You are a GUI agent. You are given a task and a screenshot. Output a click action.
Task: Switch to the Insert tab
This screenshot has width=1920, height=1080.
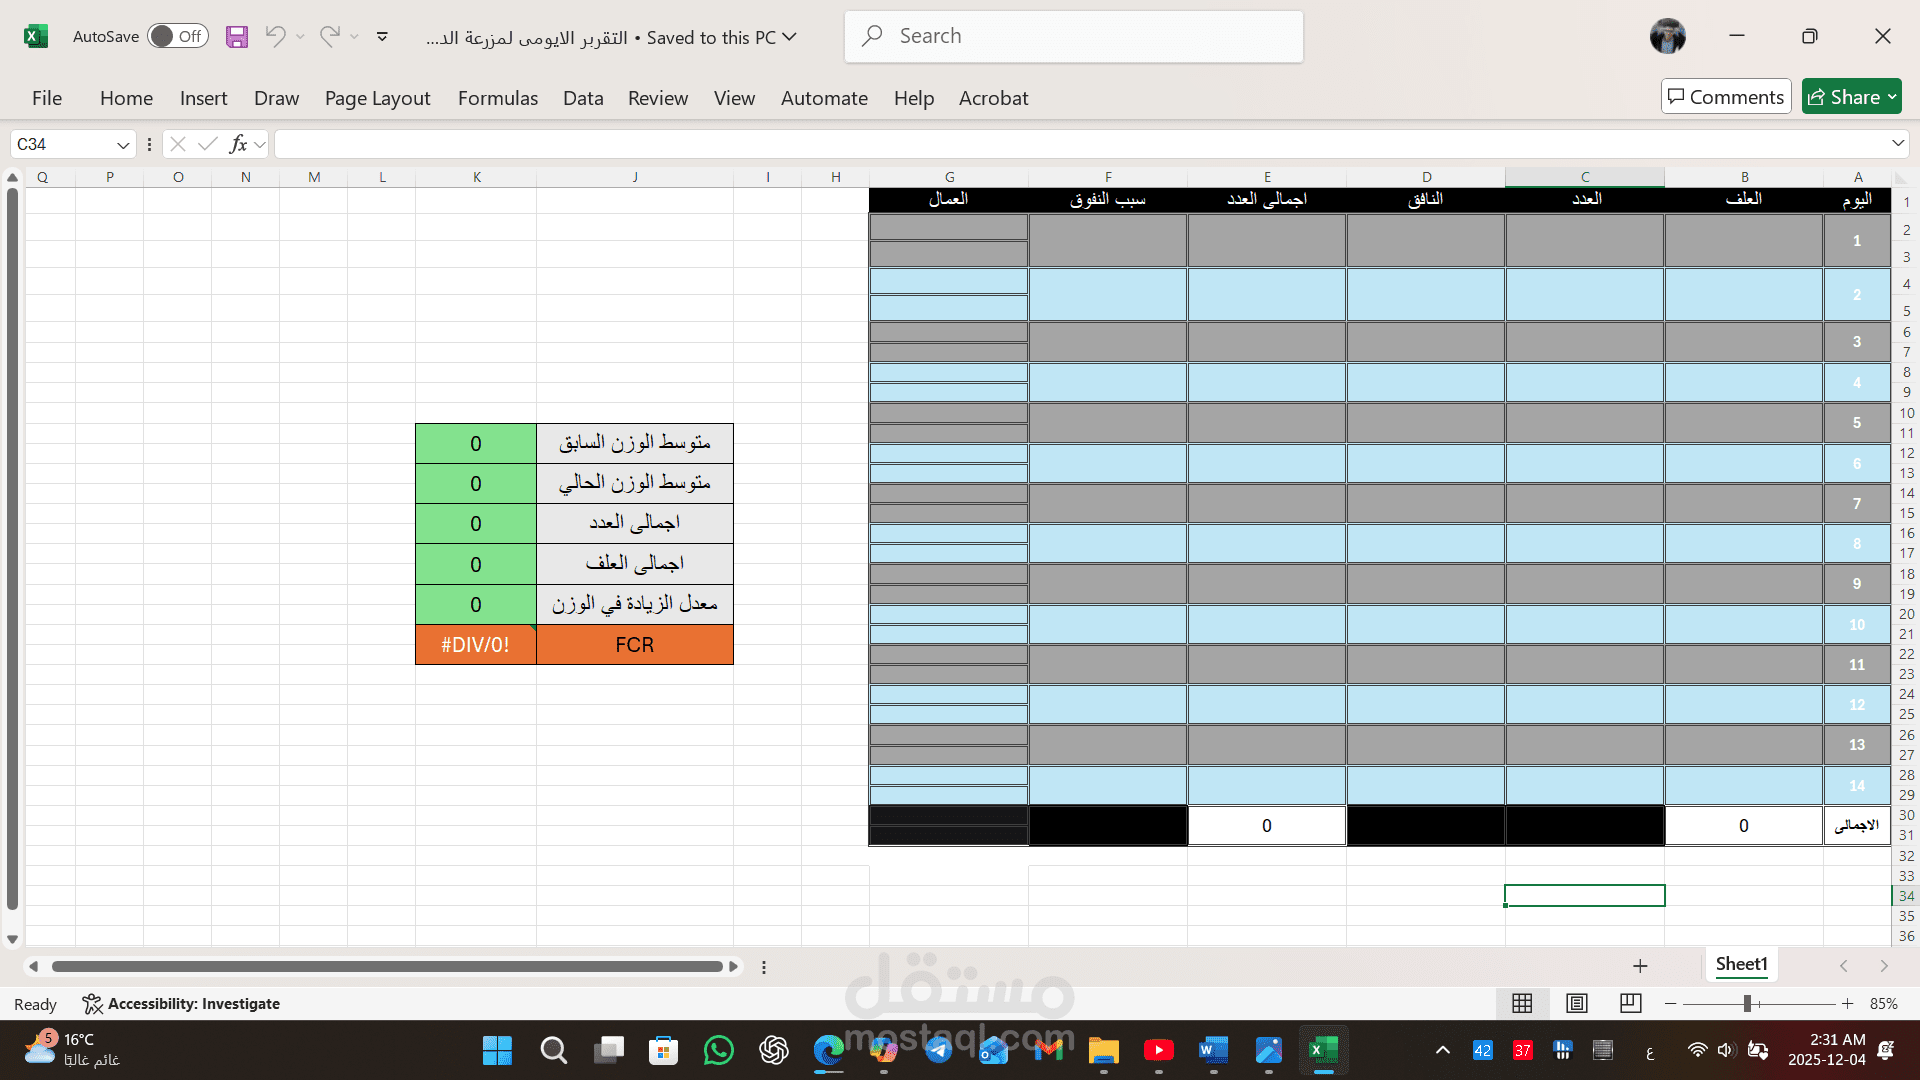[204, 98]
